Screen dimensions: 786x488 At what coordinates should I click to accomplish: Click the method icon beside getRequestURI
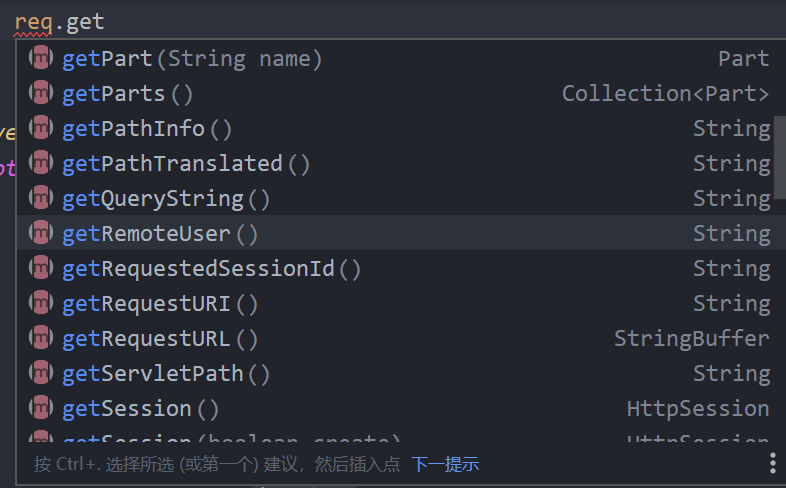40,304
